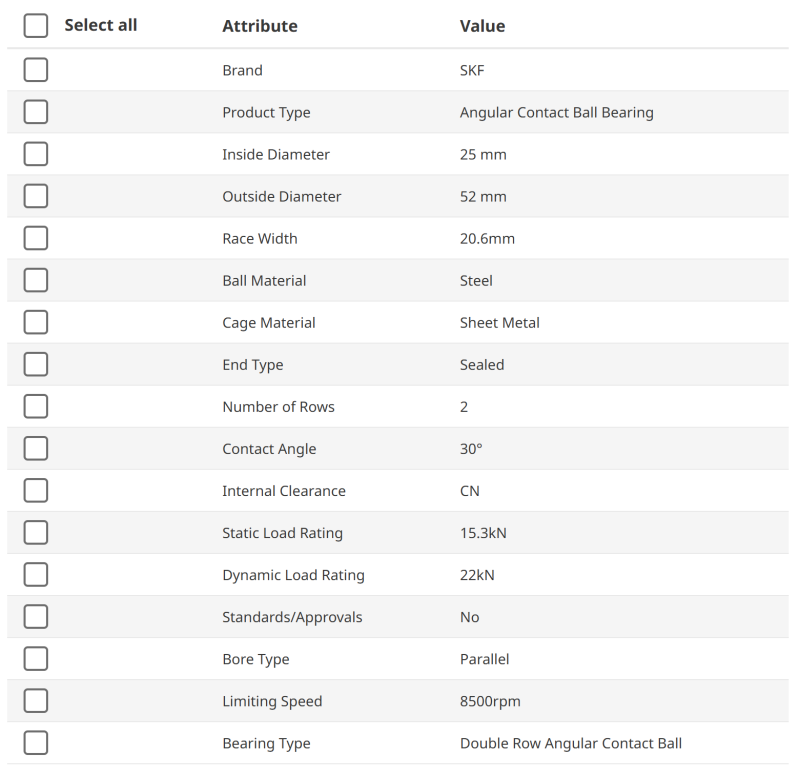Viewport: 800px width, 774px height.
Task: Check the Outside Diameter checkbox
Action: [36, 196]
